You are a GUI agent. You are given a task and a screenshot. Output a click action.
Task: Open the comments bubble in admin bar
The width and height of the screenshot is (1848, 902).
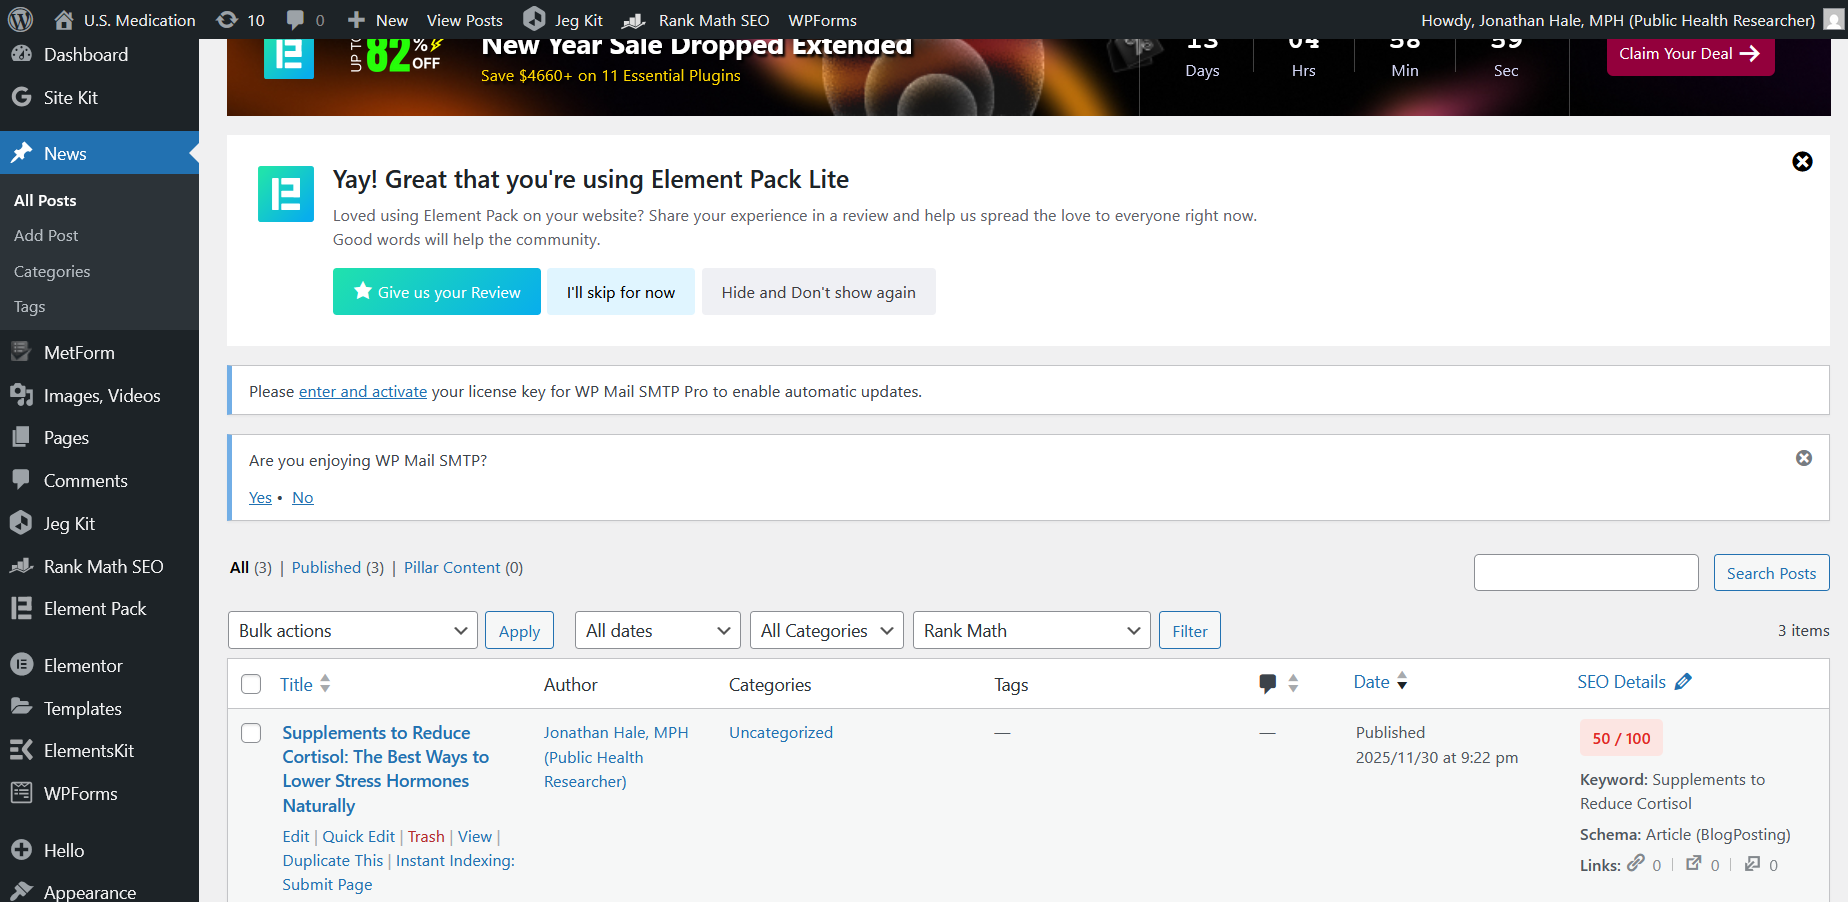coord(305,20)
